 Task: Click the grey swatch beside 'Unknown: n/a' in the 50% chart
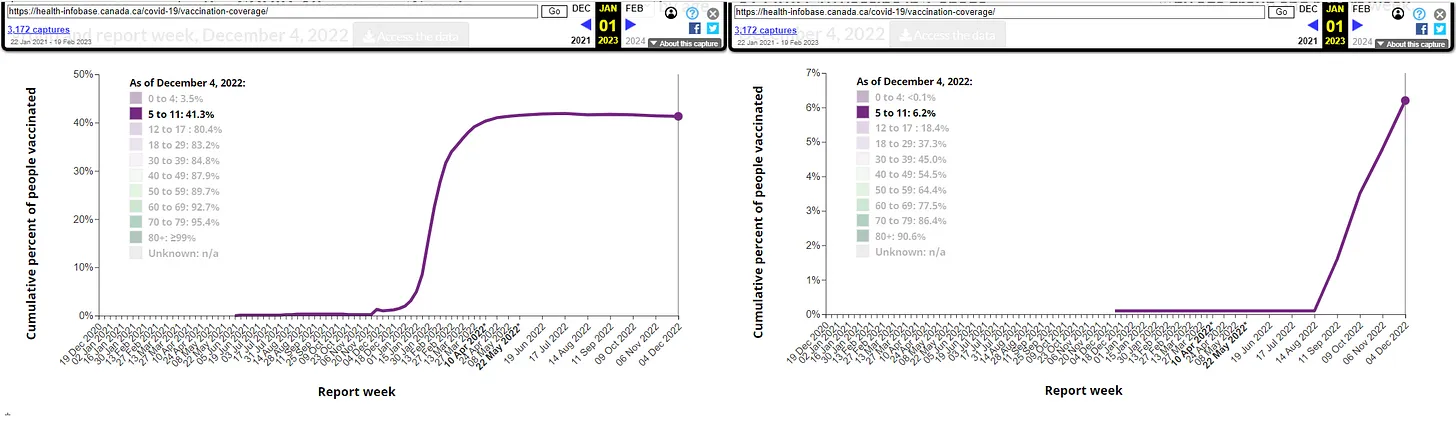click(135, 253)
